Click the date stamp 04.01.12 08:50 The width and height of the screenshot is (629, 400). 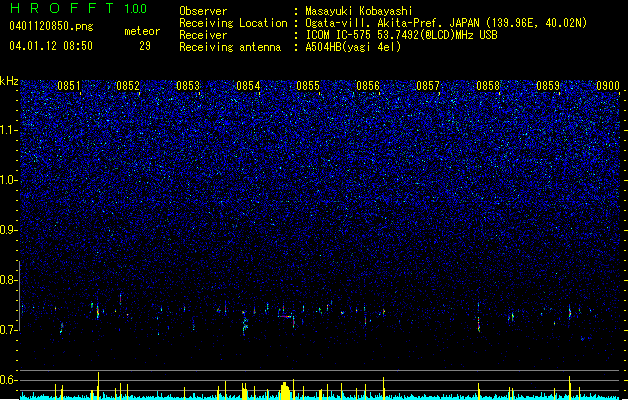tap(51, 46)
